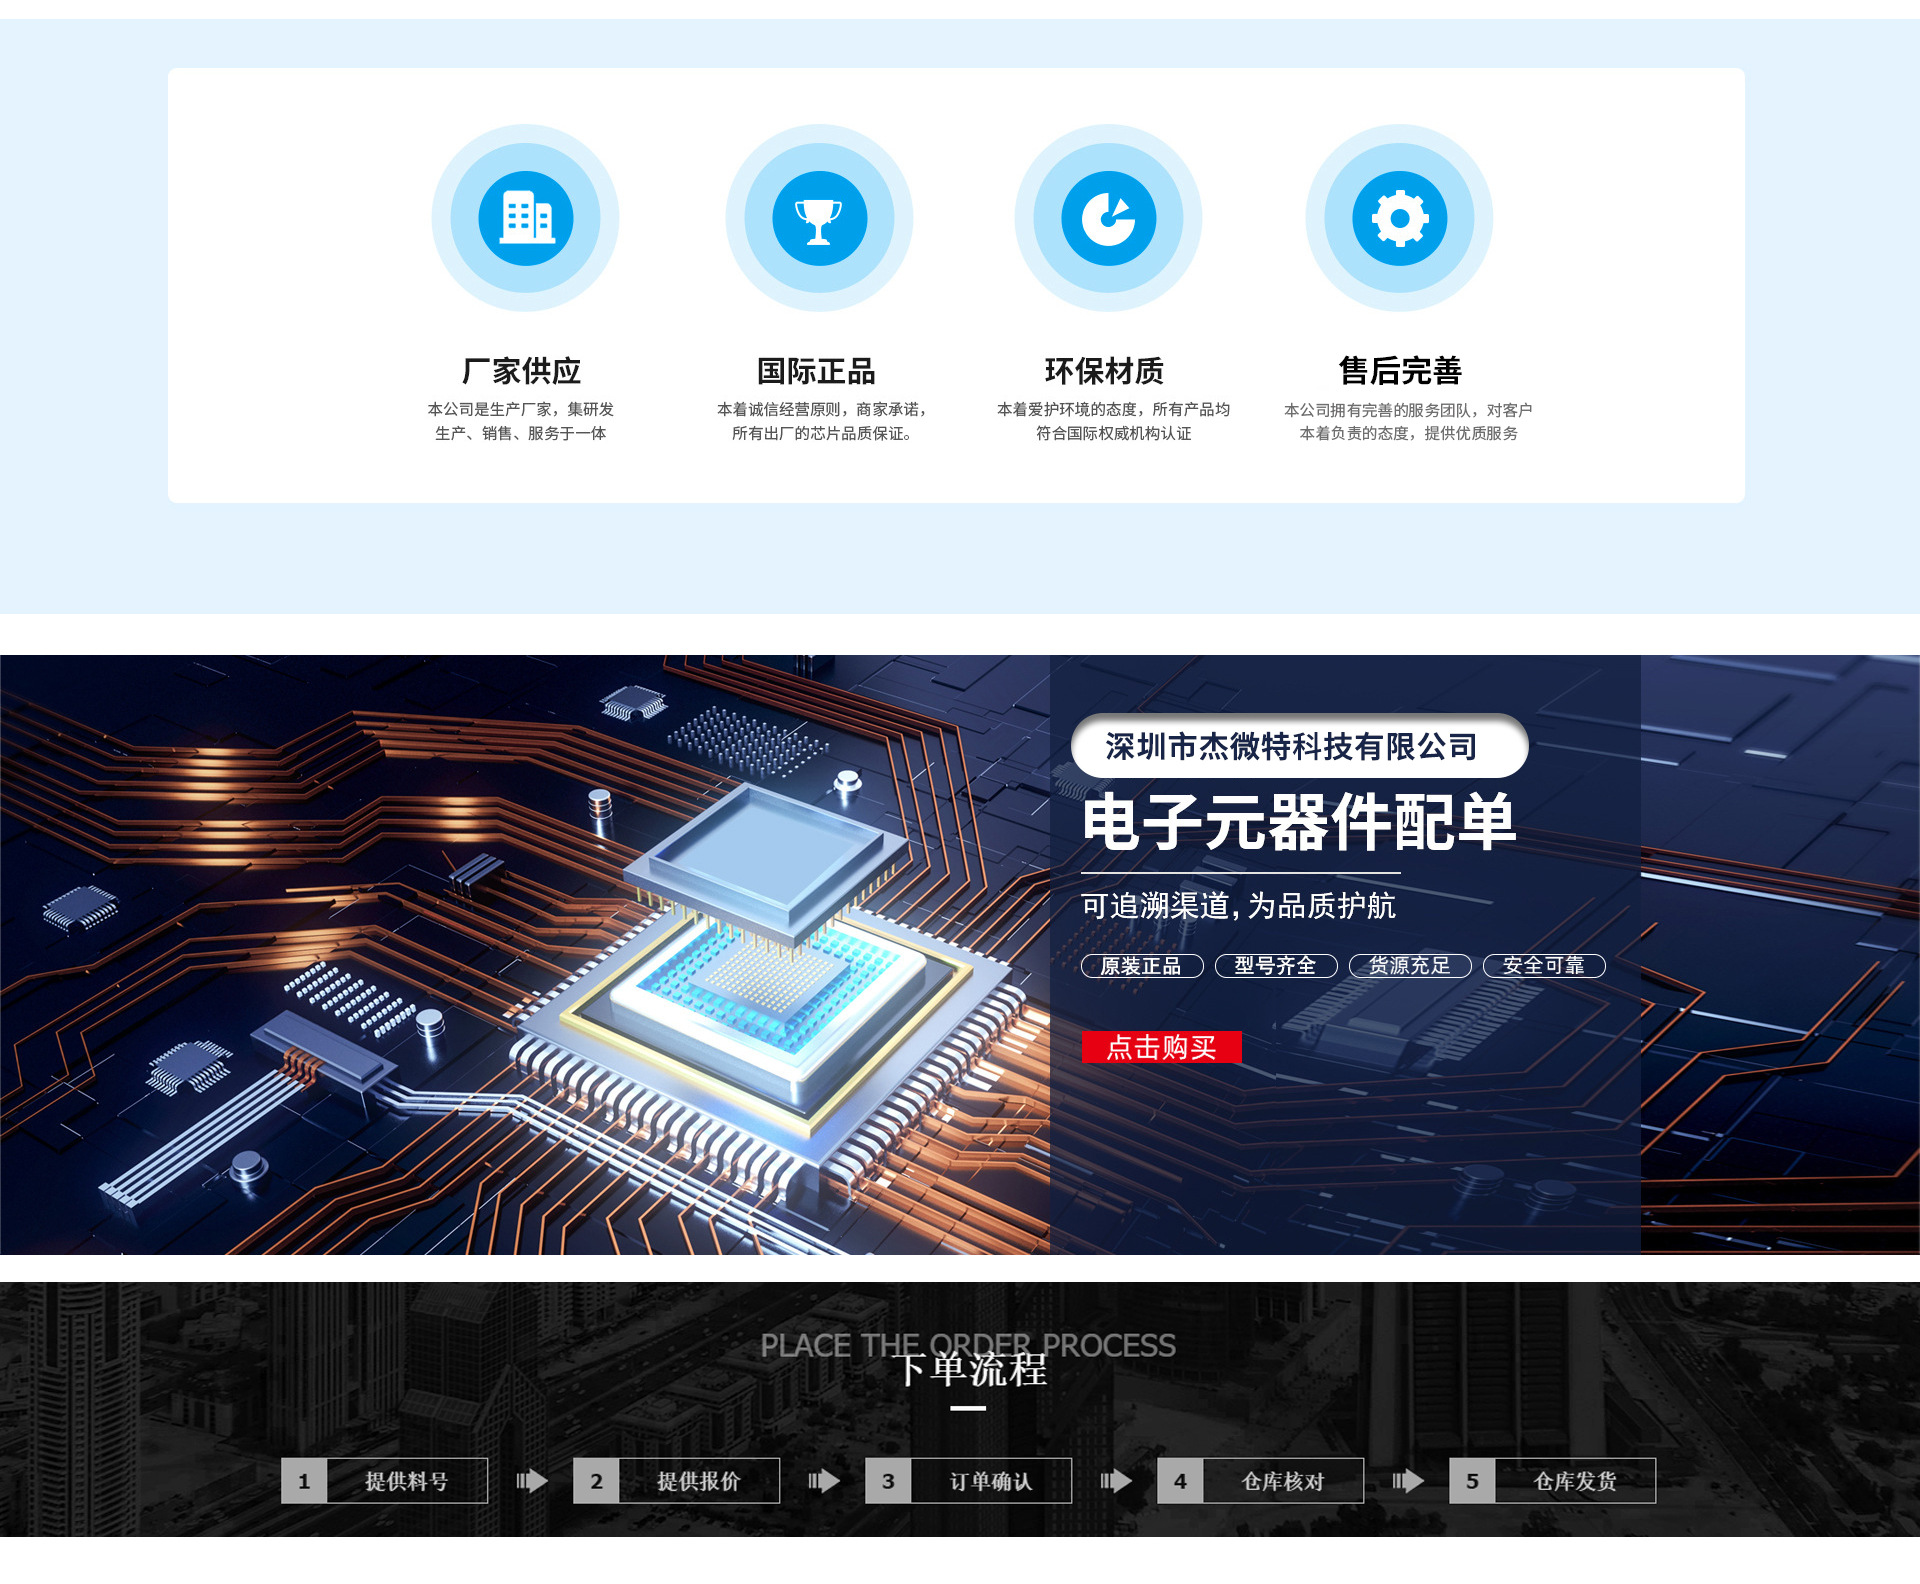This screenshot has width=1920, height=1584.
Task: Click the 深圳市杰微特科技有限公司 company badge
Action: tap(1298, 746)
